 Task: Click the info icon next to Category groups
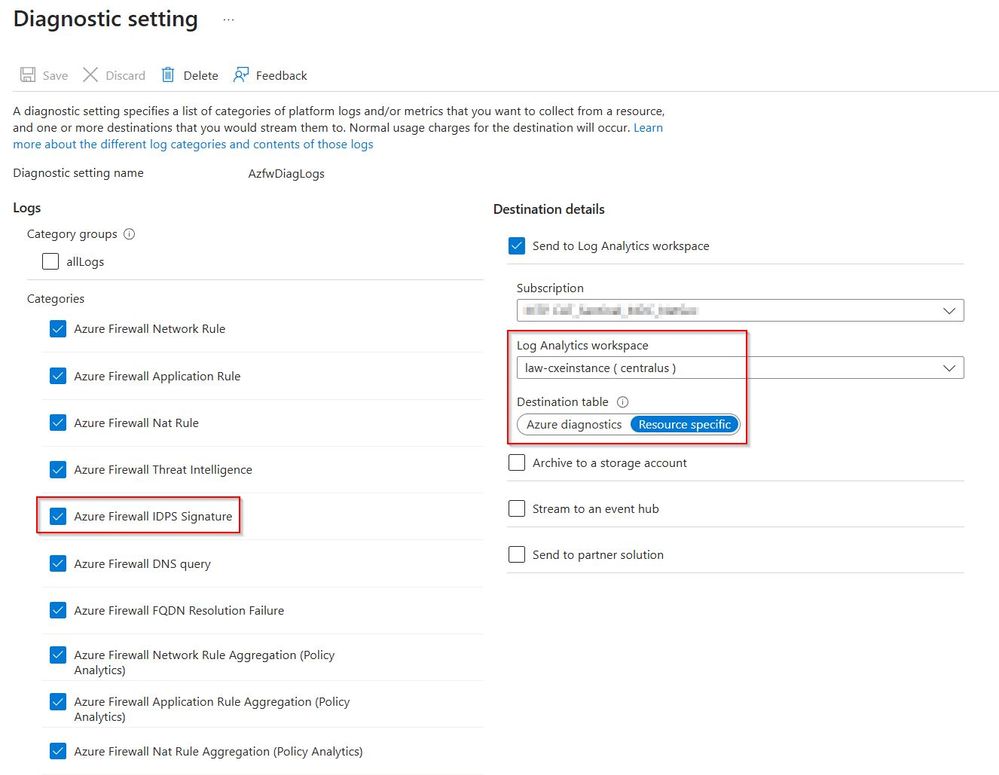coord(129,234)
